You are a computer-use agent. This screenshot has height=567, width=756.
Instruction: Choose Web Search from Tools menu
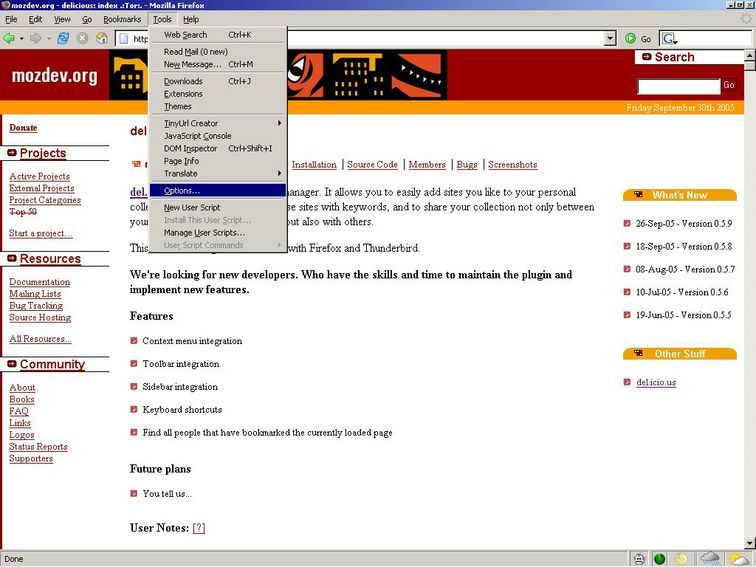(217, 35)
